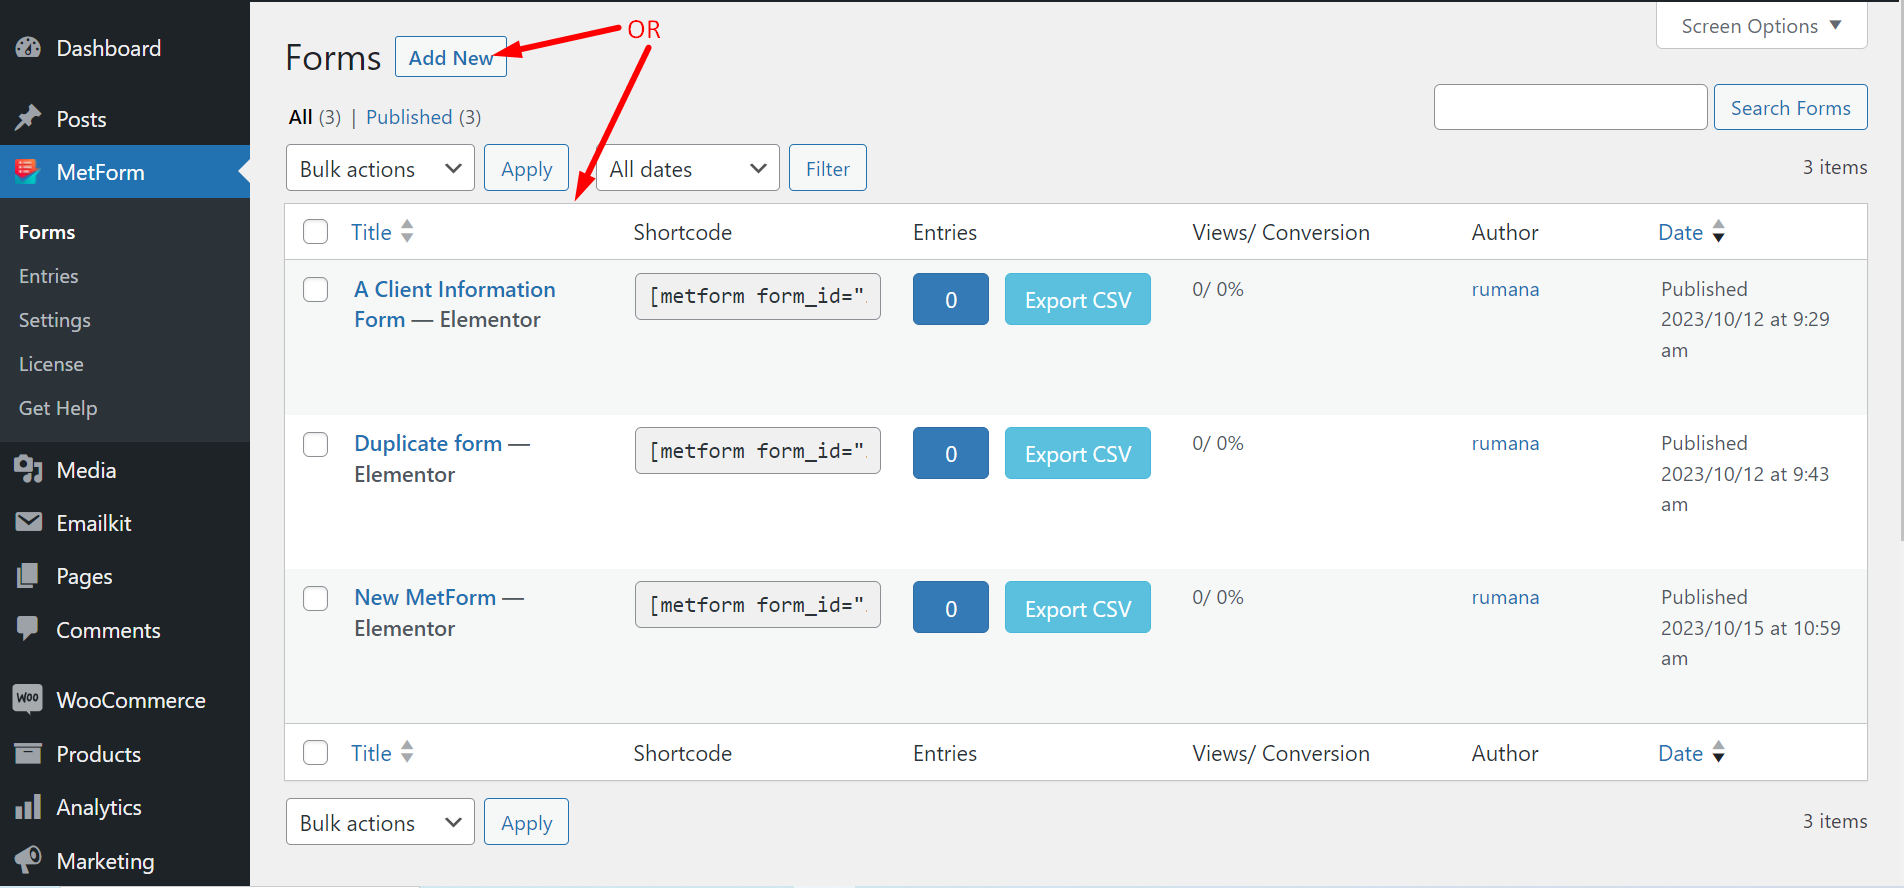
Task: Select shortcode field of Duplicate form
Action: click(x=758, y=450)
